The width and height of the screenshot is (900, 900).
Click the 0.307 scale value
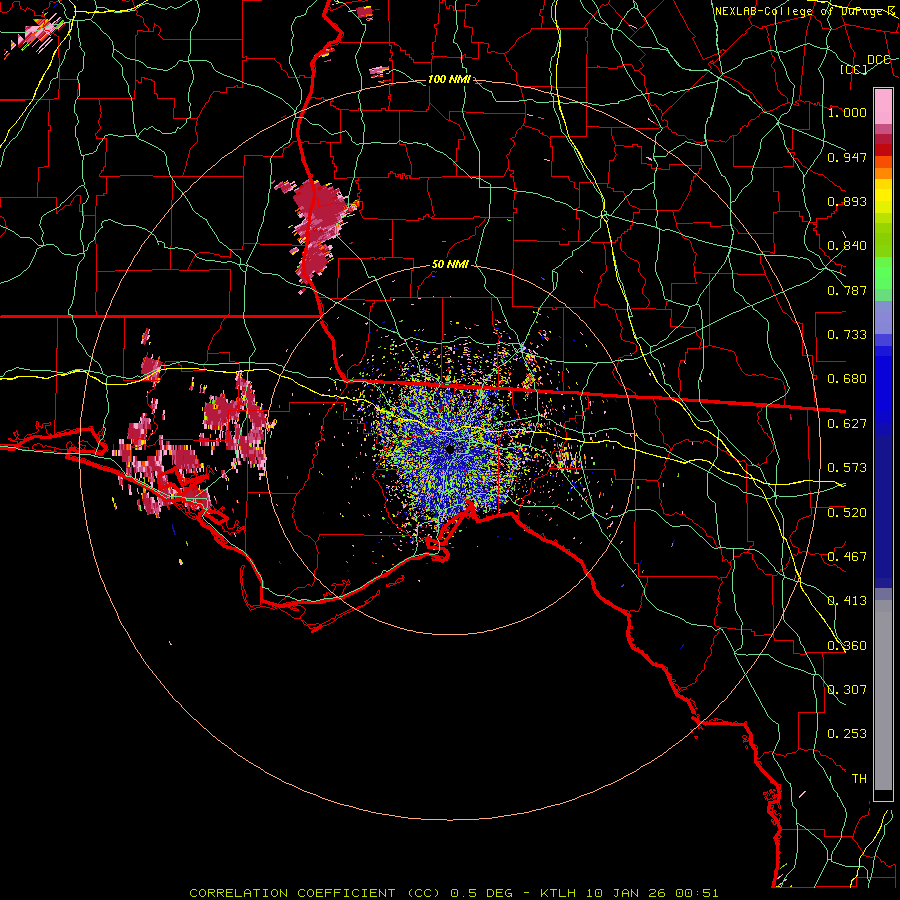click(x=847, y=690)
